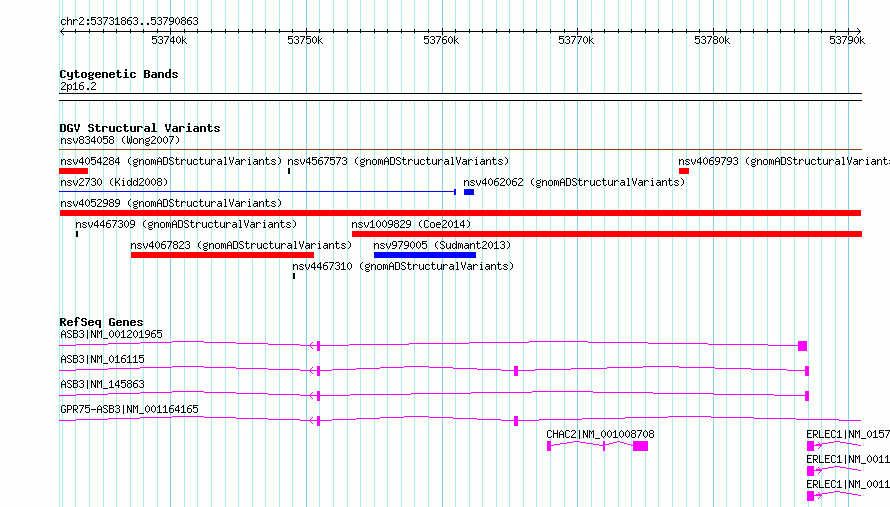Click the black tick under nsv4467310
The height and width of the screenshot is (507, 890).
point(294,276)
